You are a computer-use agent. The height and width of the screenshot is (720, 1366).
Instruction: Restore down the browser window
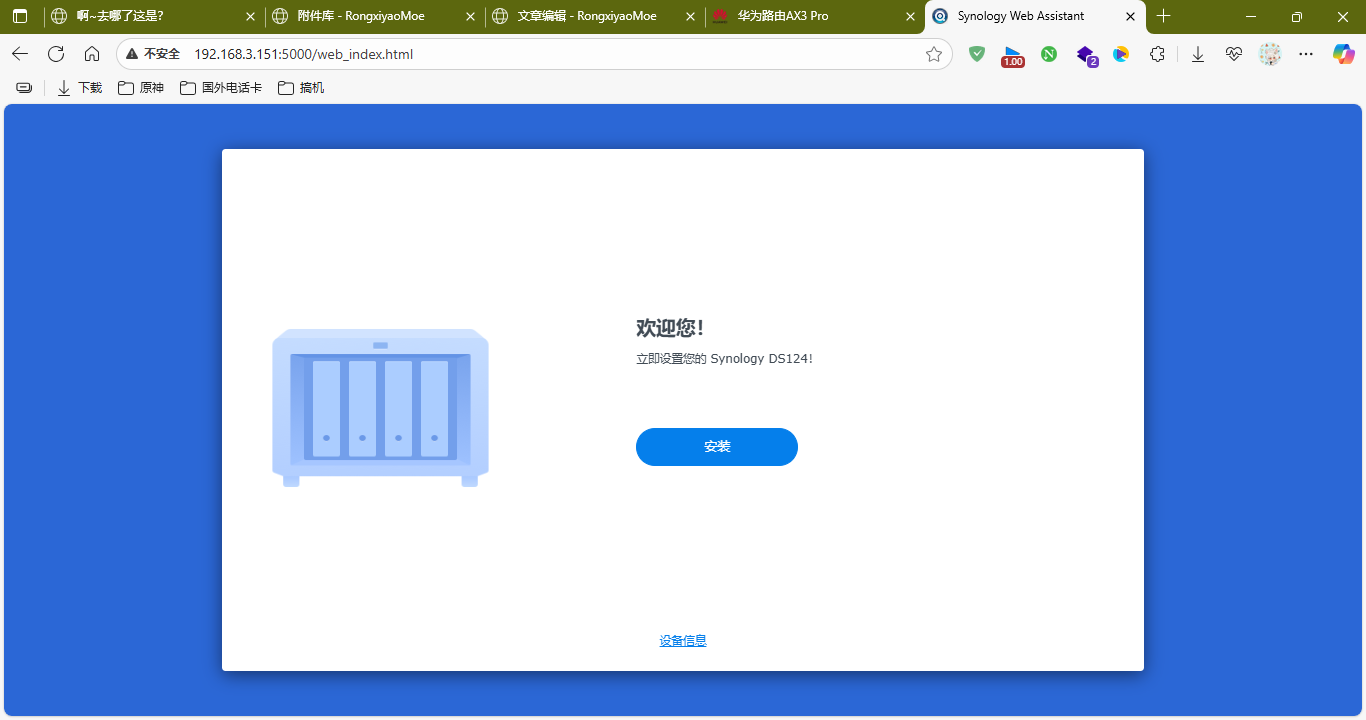coord(1297,16)
